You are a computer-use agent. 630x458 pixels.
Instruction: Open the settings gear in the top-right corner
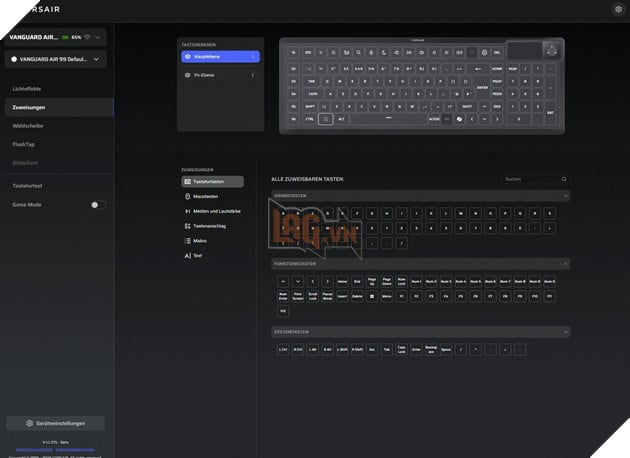tap(617, 9)
